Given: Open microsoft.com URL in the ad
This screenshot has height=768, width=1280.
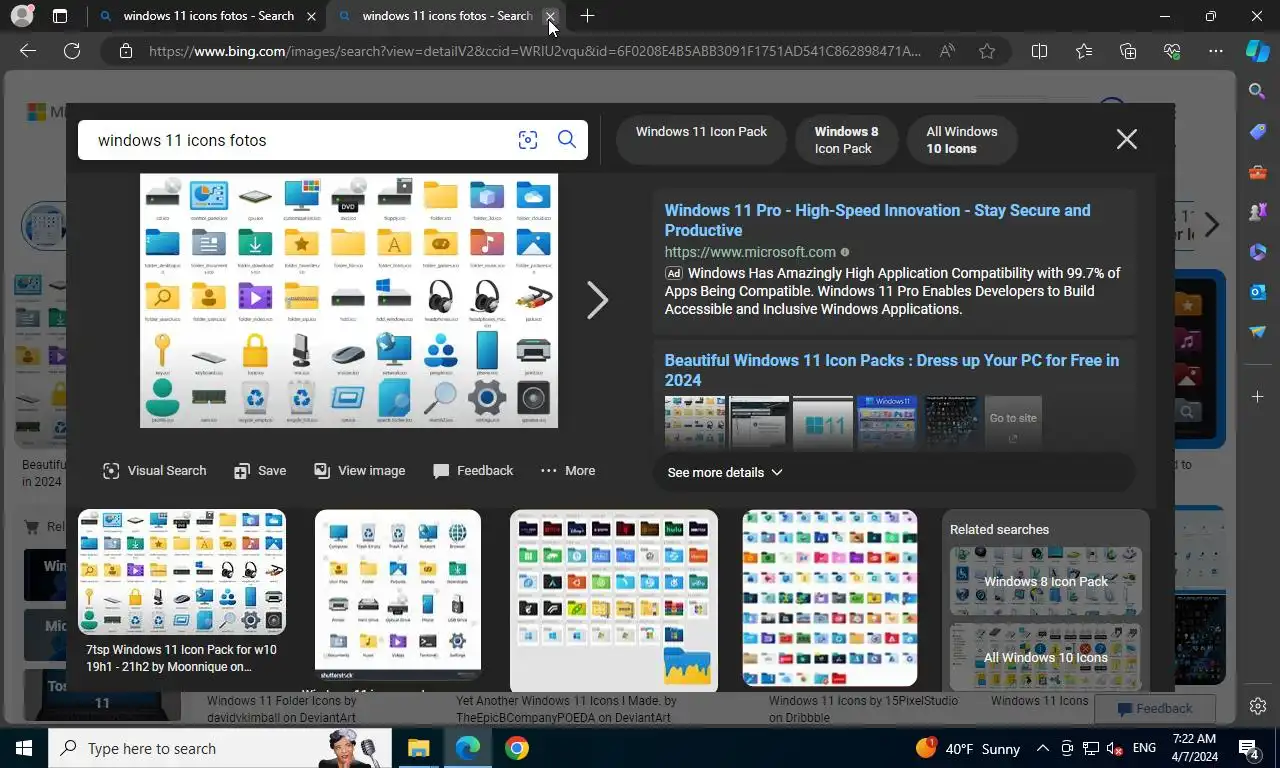Looking at the screenshot, I should 750,252.
